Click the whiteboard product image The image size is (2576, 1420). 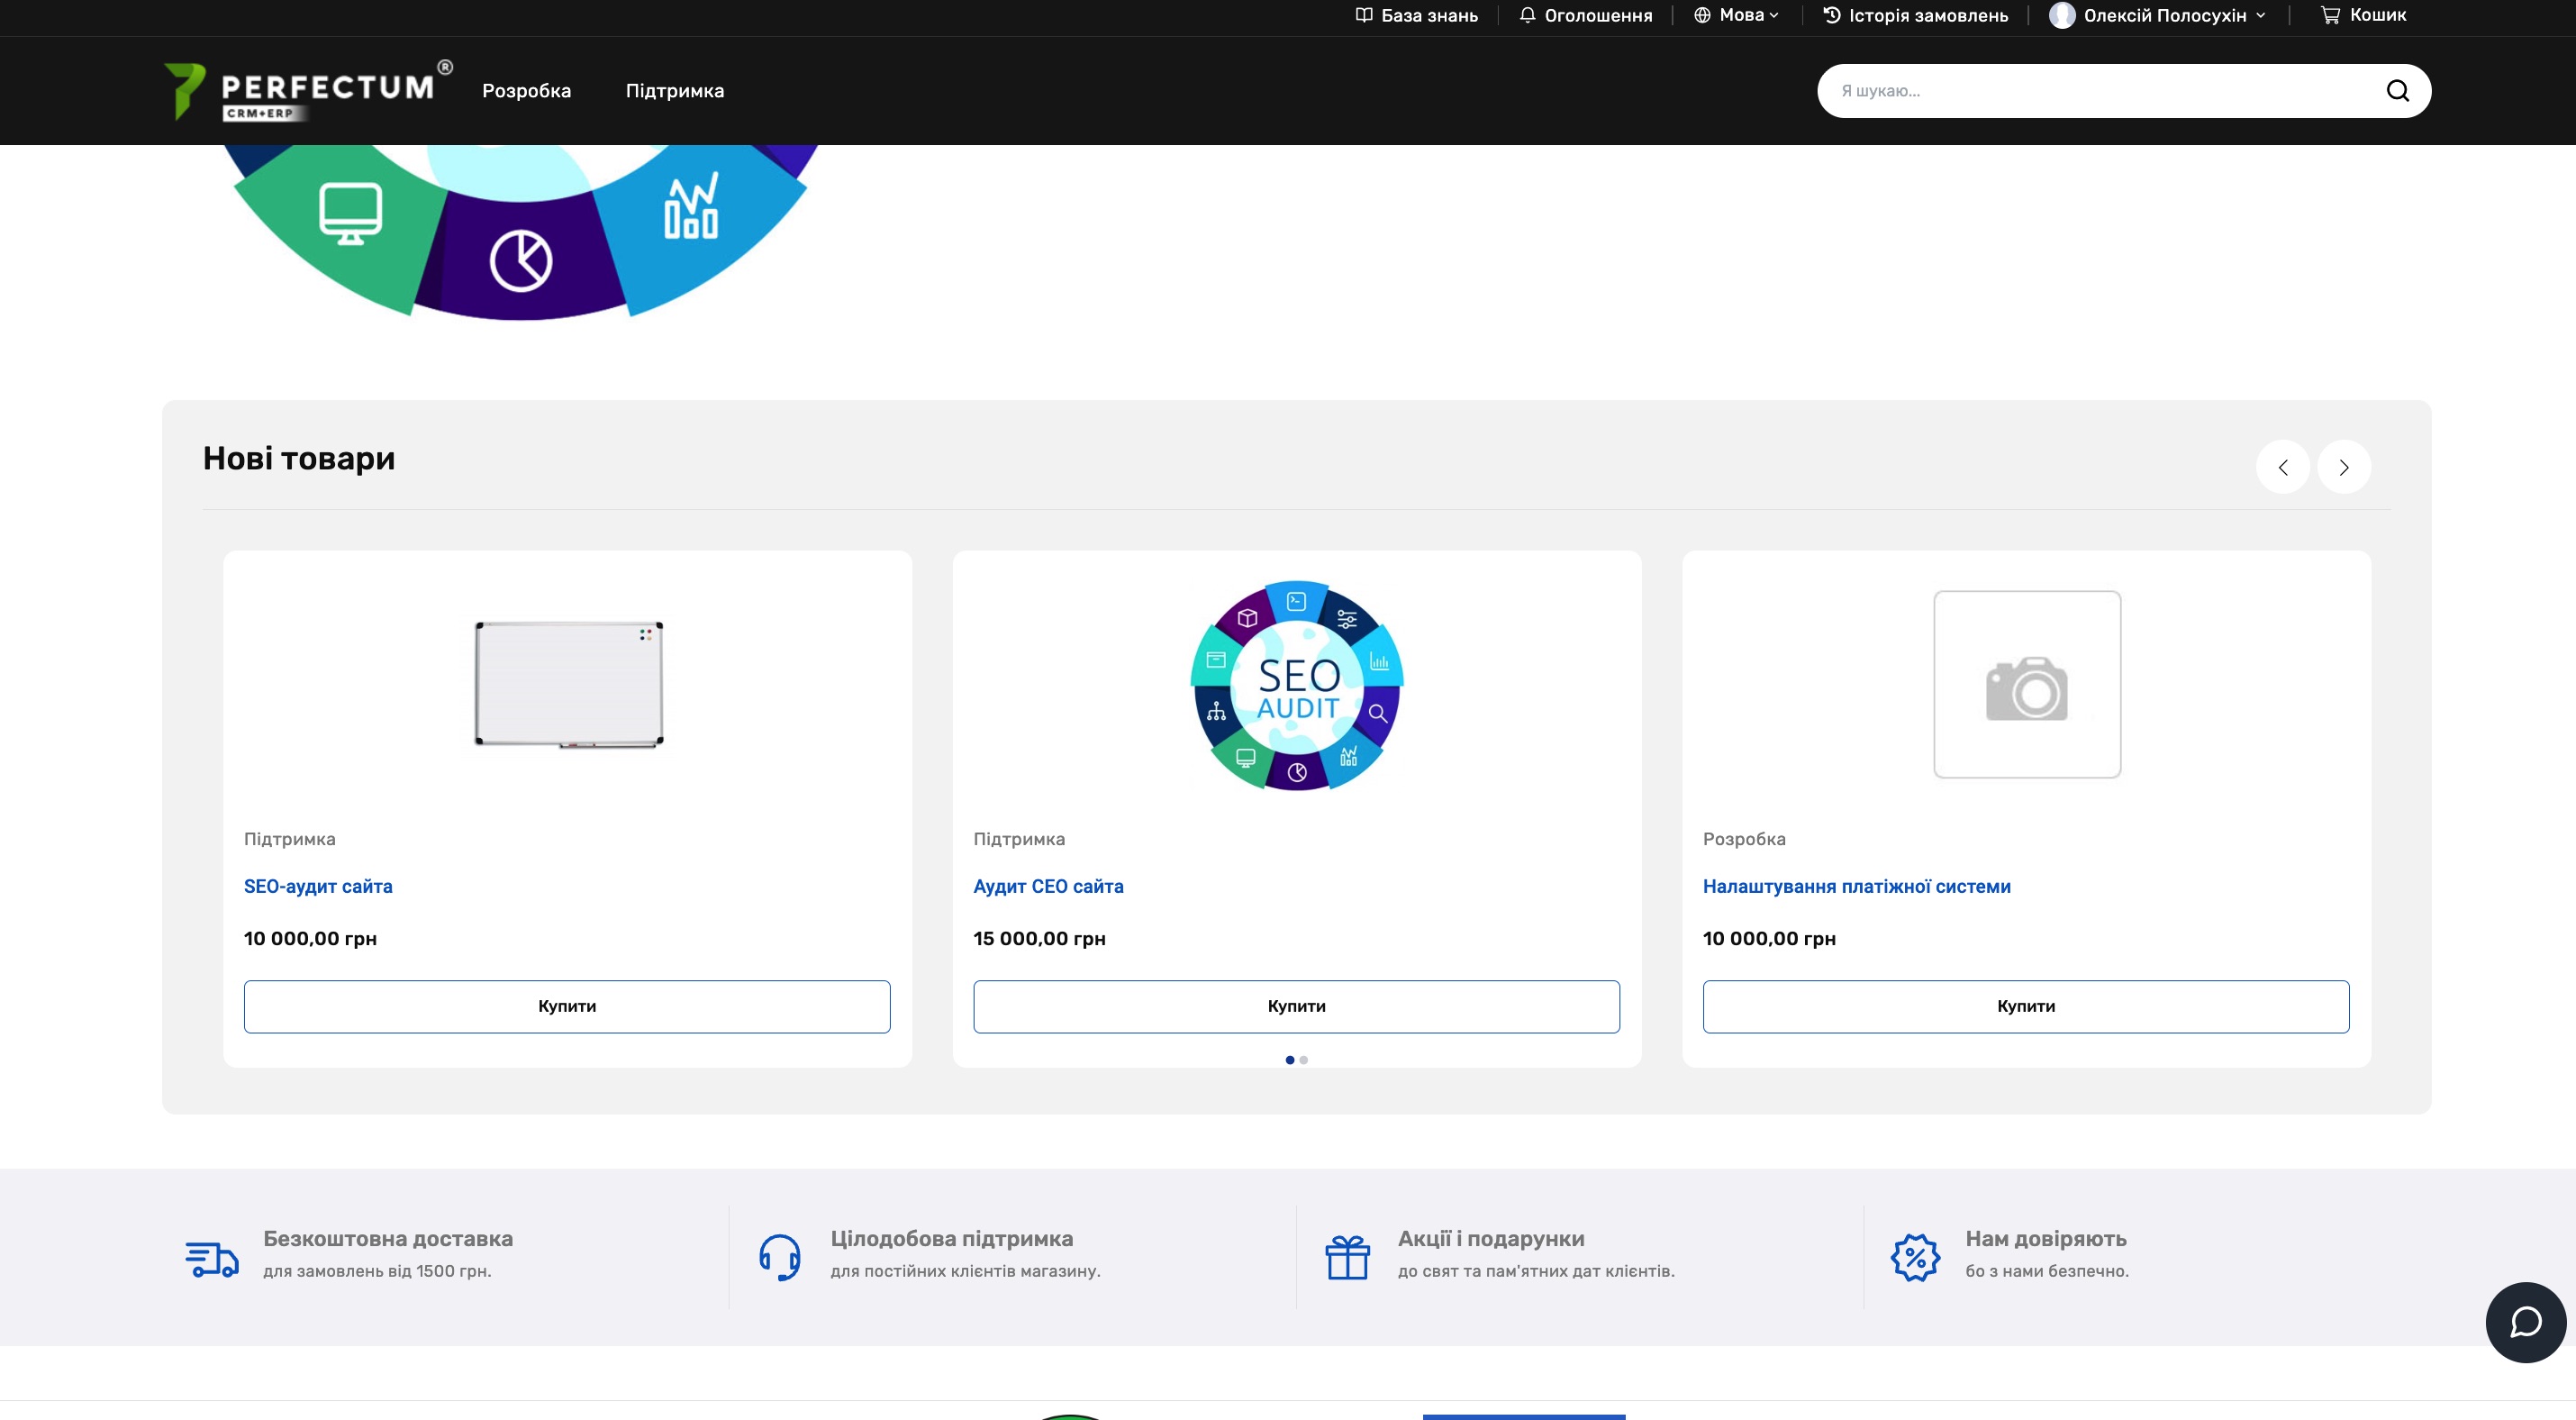(x=568, y=684)
